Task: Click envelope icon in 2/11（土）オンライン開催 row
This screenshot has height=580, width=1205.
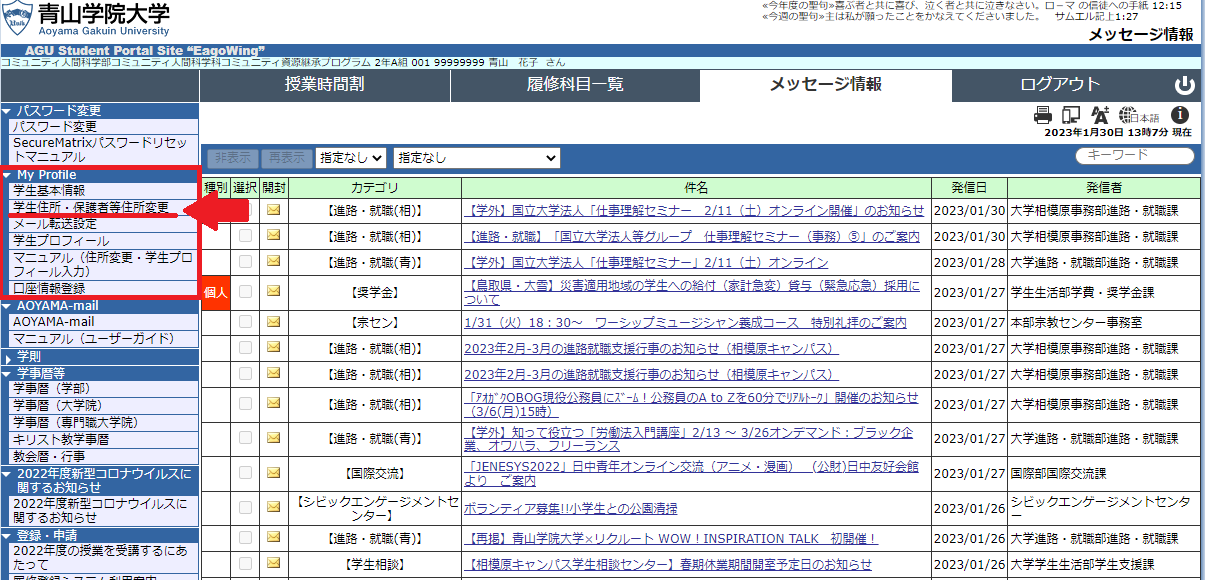Action: (x=274, y=210)
